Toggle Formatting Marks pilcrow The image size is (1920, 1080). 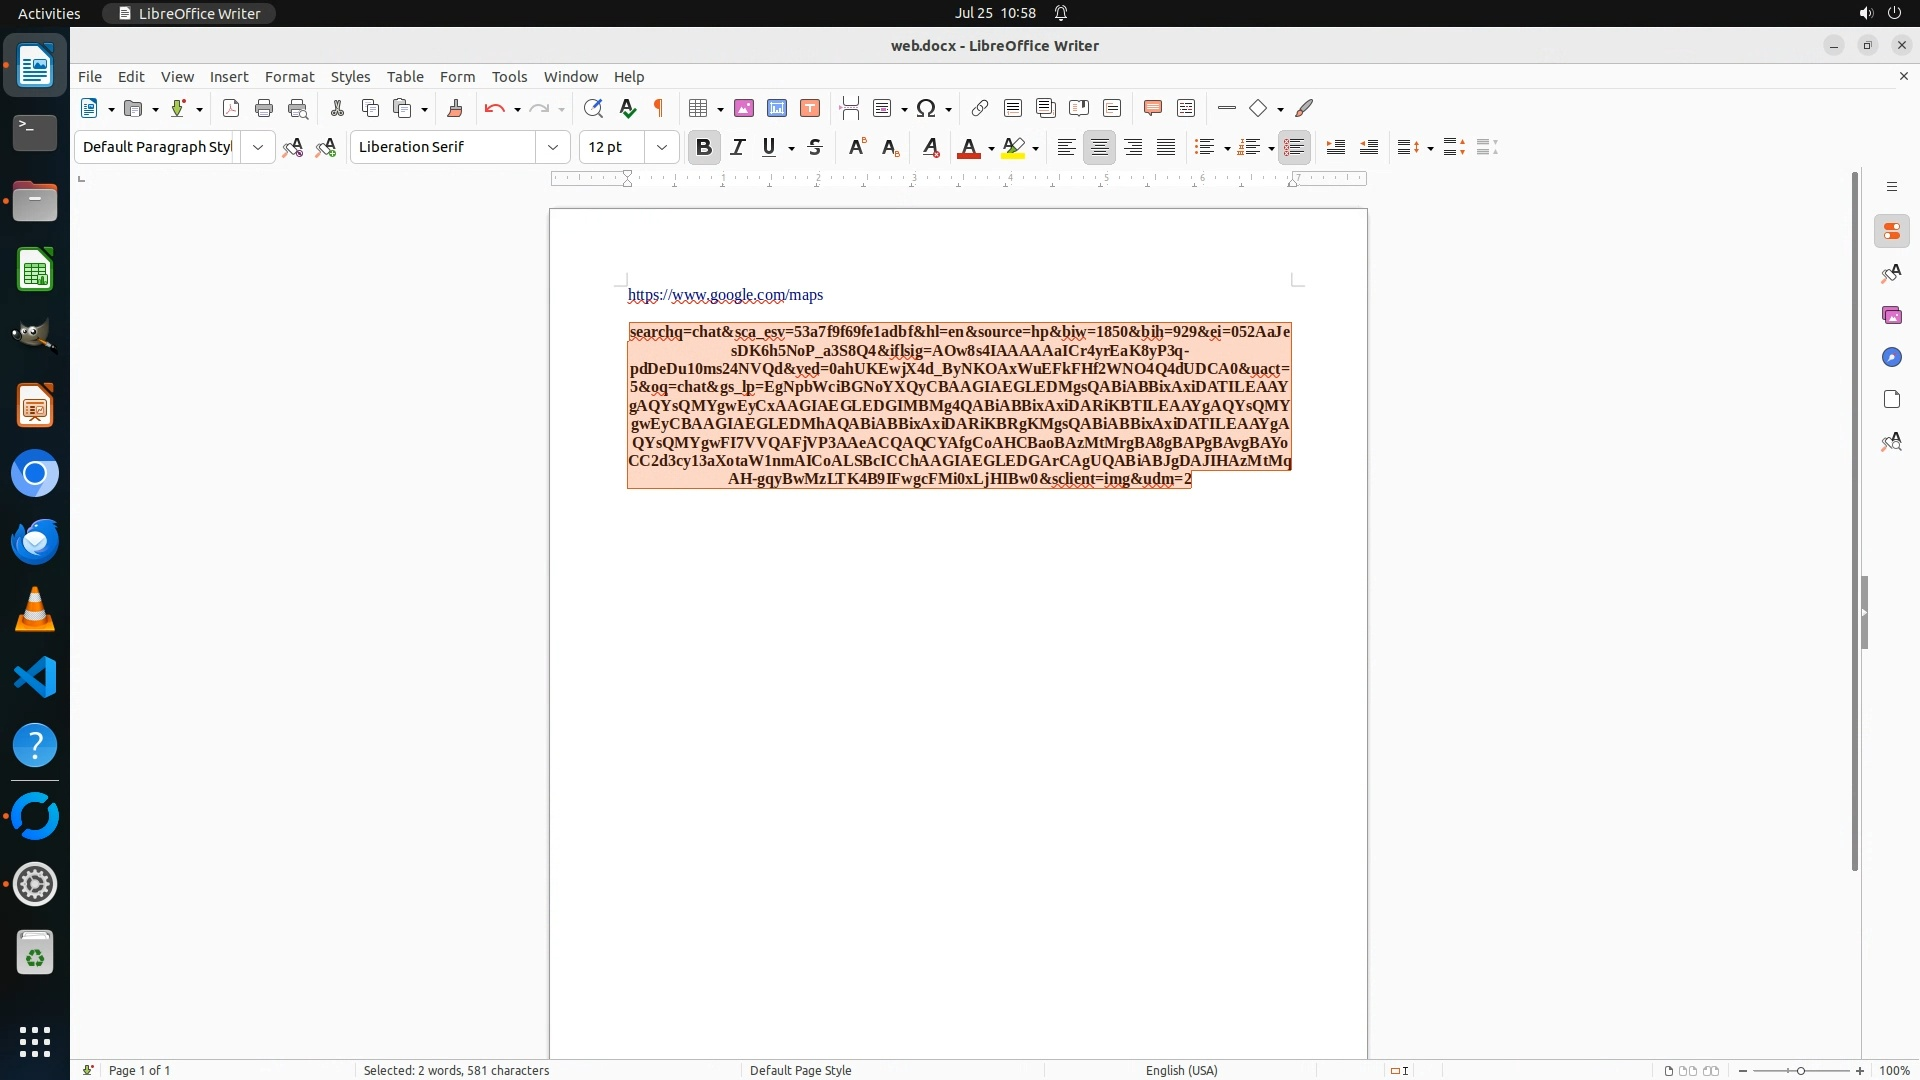coord(659,108)
